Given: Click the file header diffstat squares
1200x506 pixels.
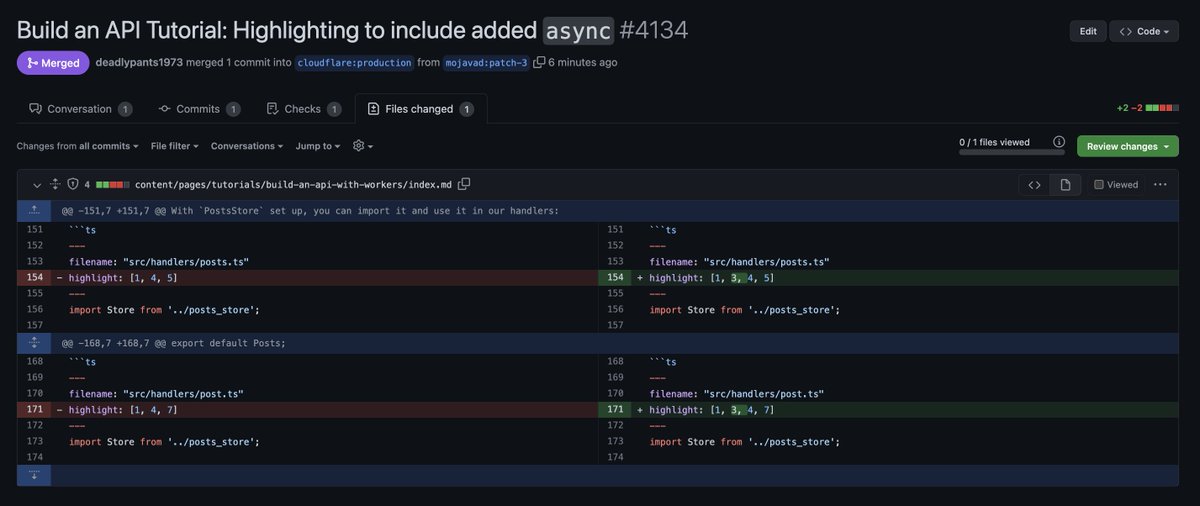Looking at the screenshot, I should tap(114, 185).
